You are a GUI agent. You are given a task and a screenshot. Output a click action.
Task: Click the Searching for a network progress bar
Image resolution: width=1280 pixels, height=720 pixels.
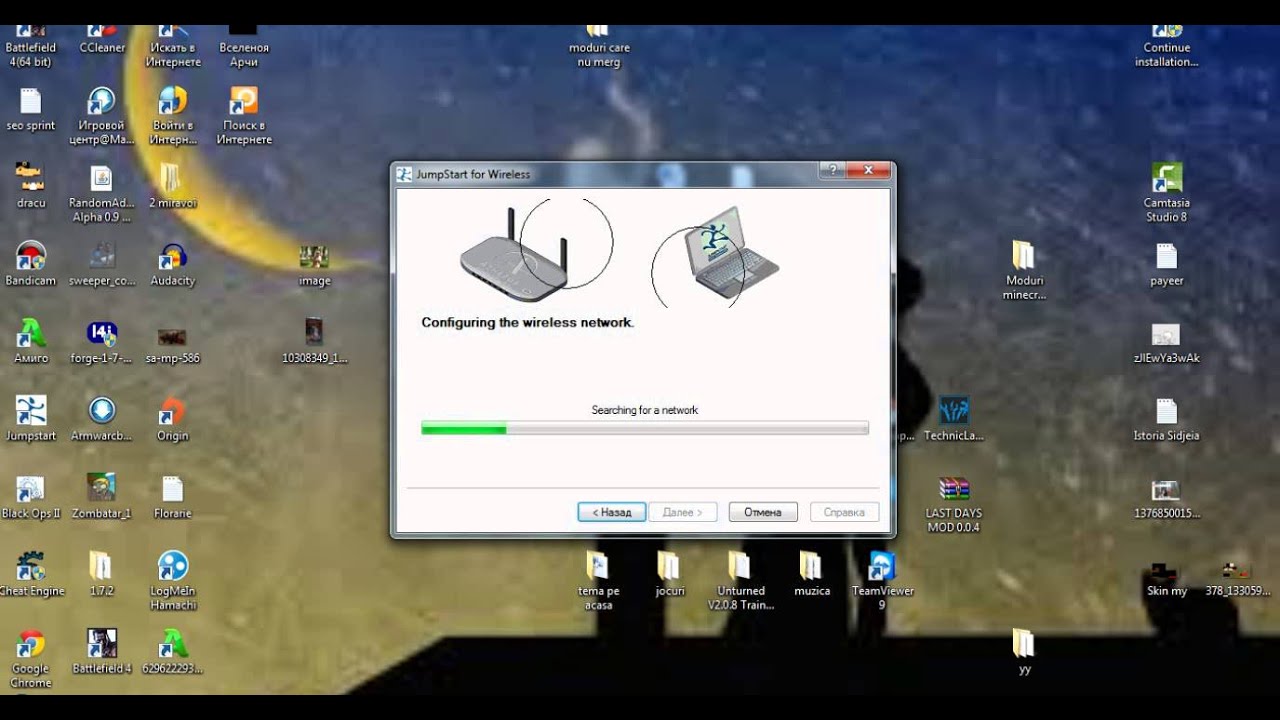click(645, 428)
